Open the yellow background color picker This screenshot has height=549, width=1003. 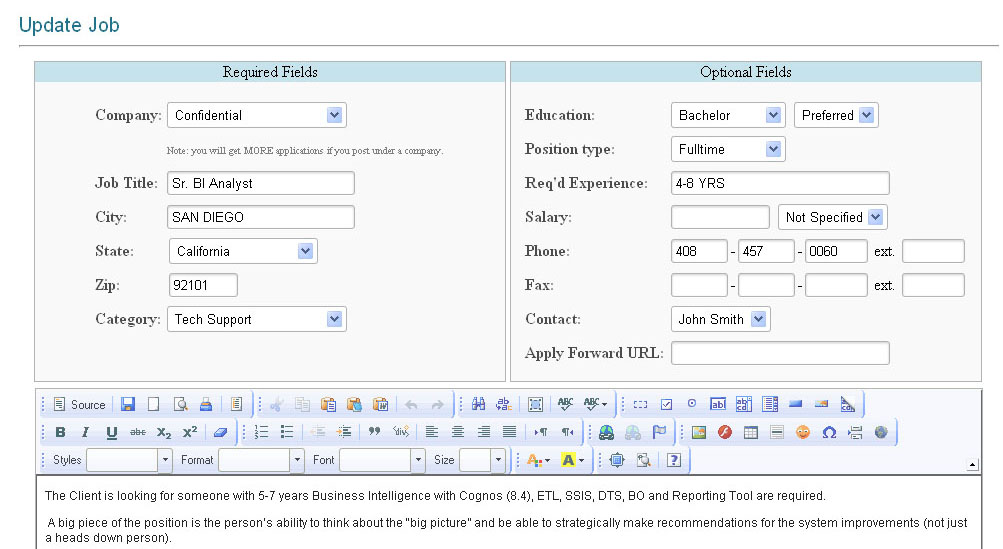point(573,460)
